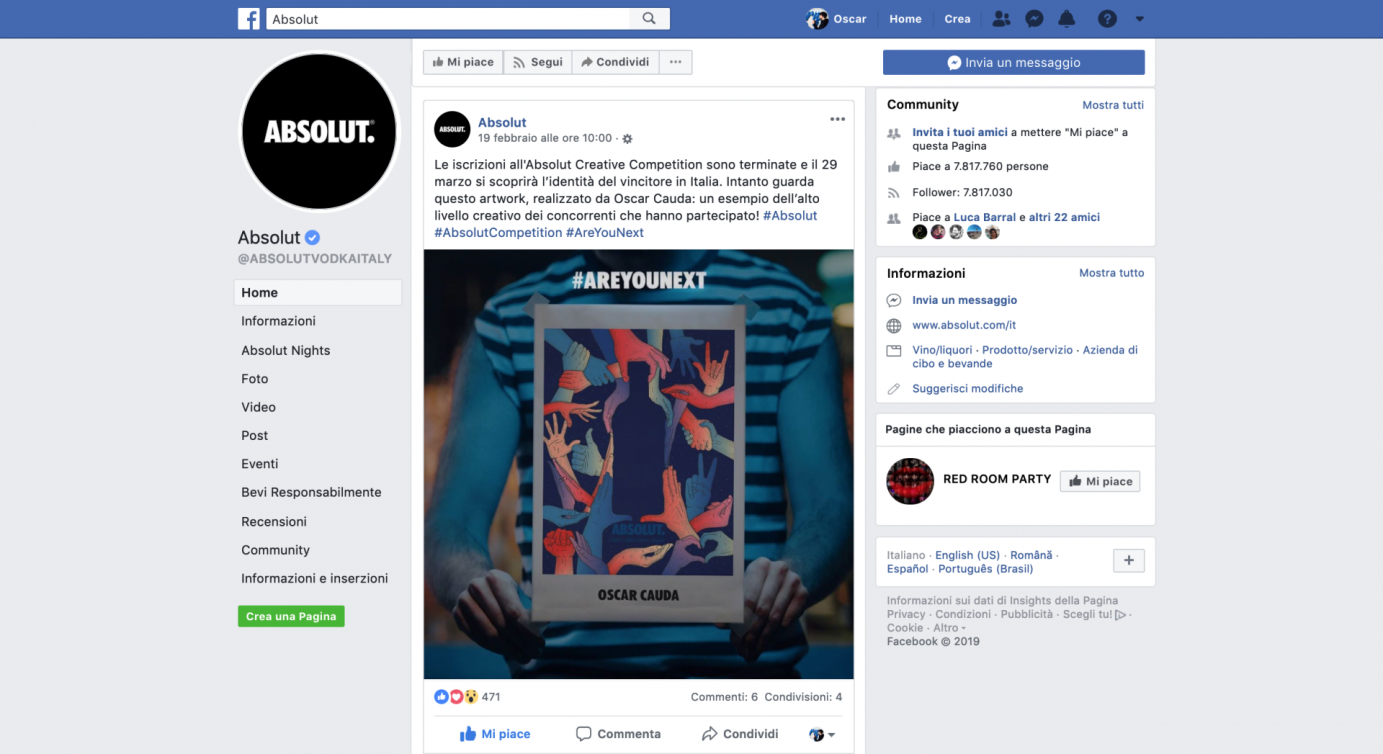The image size is (1383, 754).
Task: Open the Messenger icon in top bar
Action: pyautogui.click(x=1035, y=19)
